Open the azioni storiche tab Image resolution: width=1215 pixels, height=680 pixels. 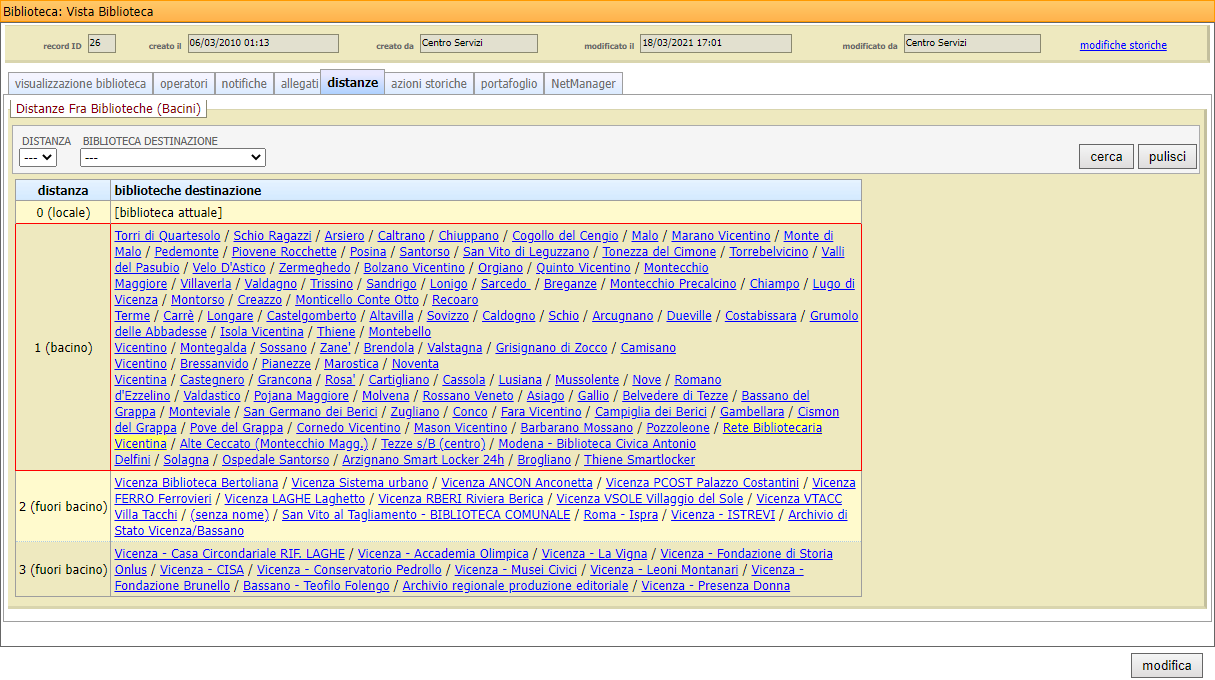(x=428, y=84)
